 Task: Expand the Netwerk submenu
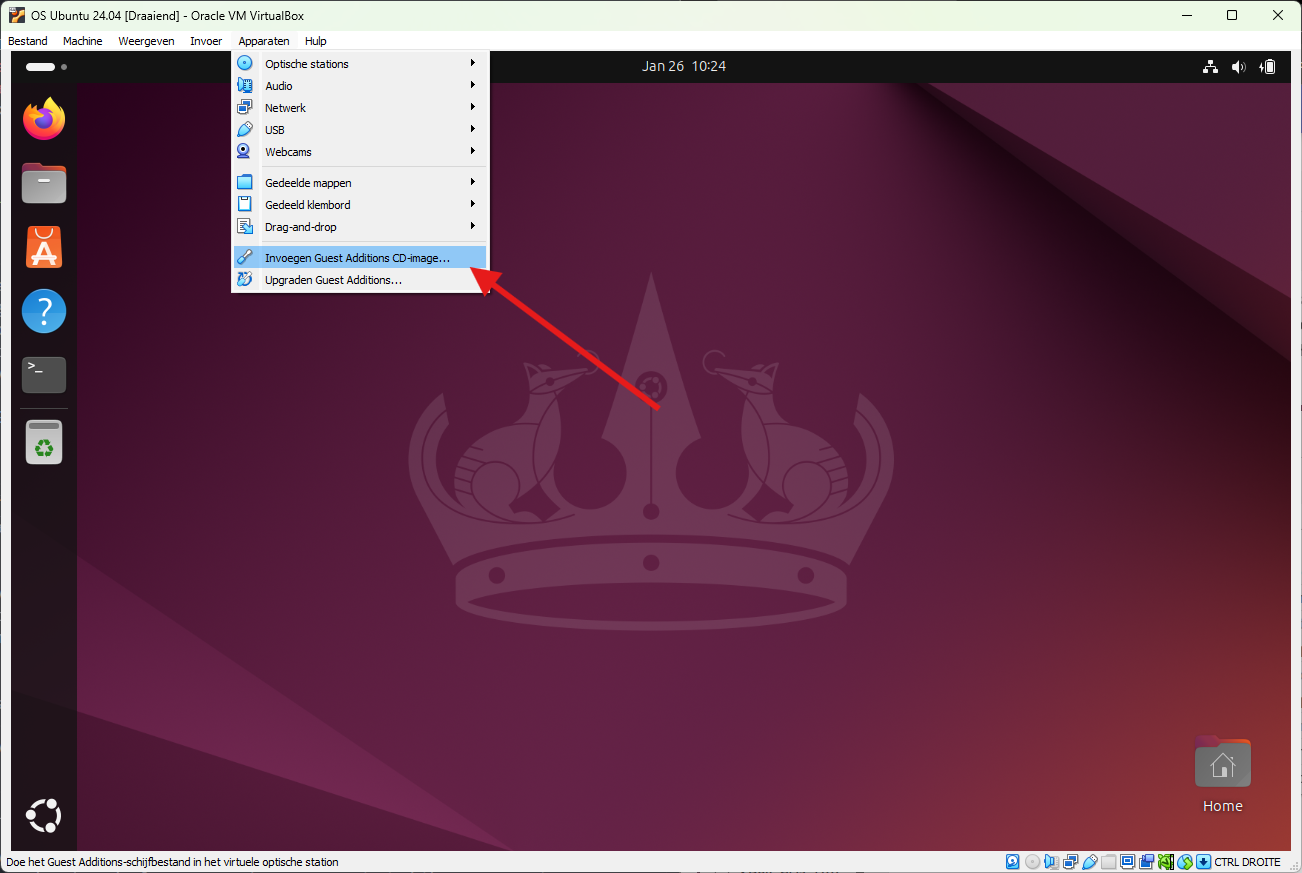(285, 107)
